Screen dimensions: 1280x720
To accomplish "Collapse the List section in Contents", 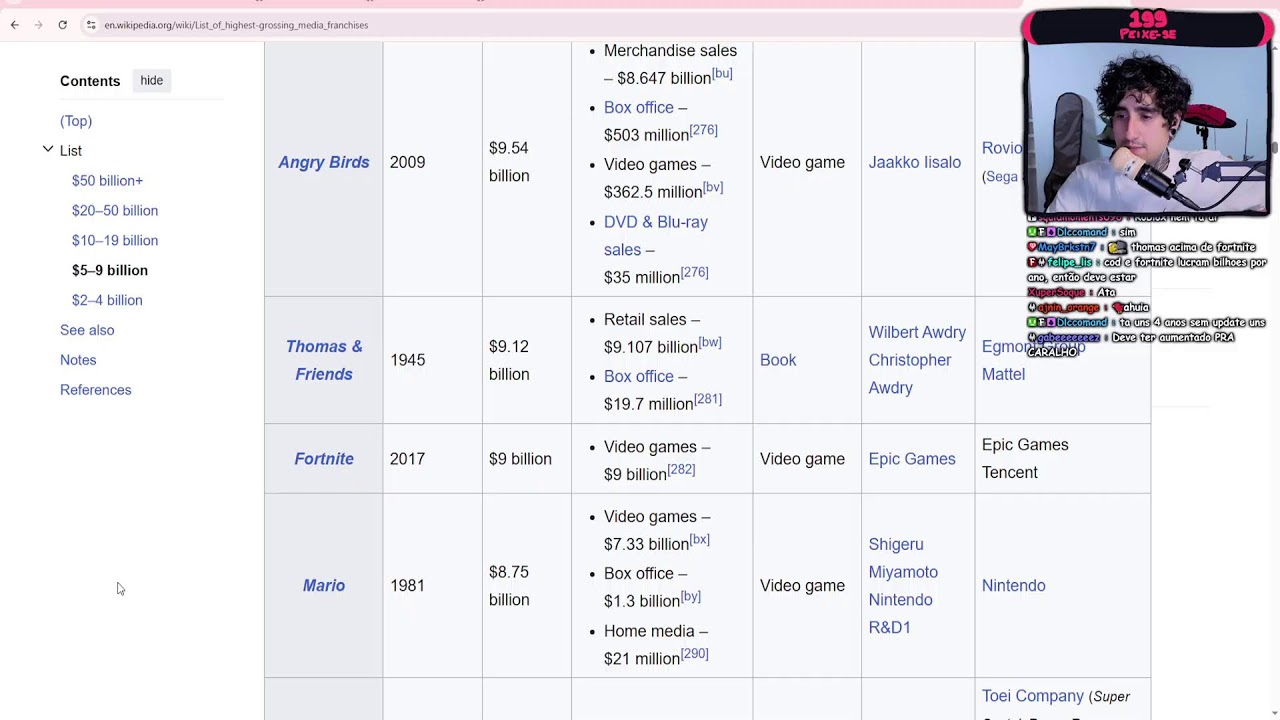I will pos(47,150).
